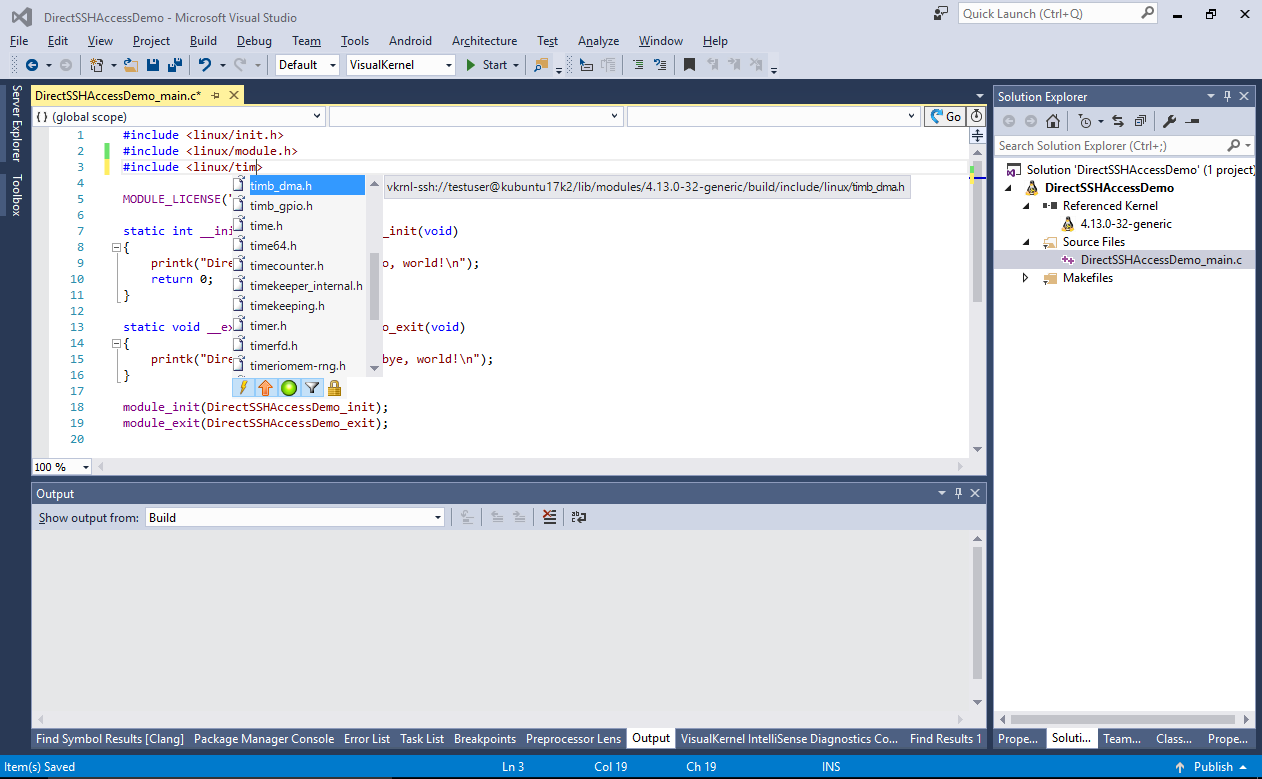Click the IntelliSense suggestion list scrollbar
The width and height of the screenshot is (1262, 779).
click(x=375, y=285)
